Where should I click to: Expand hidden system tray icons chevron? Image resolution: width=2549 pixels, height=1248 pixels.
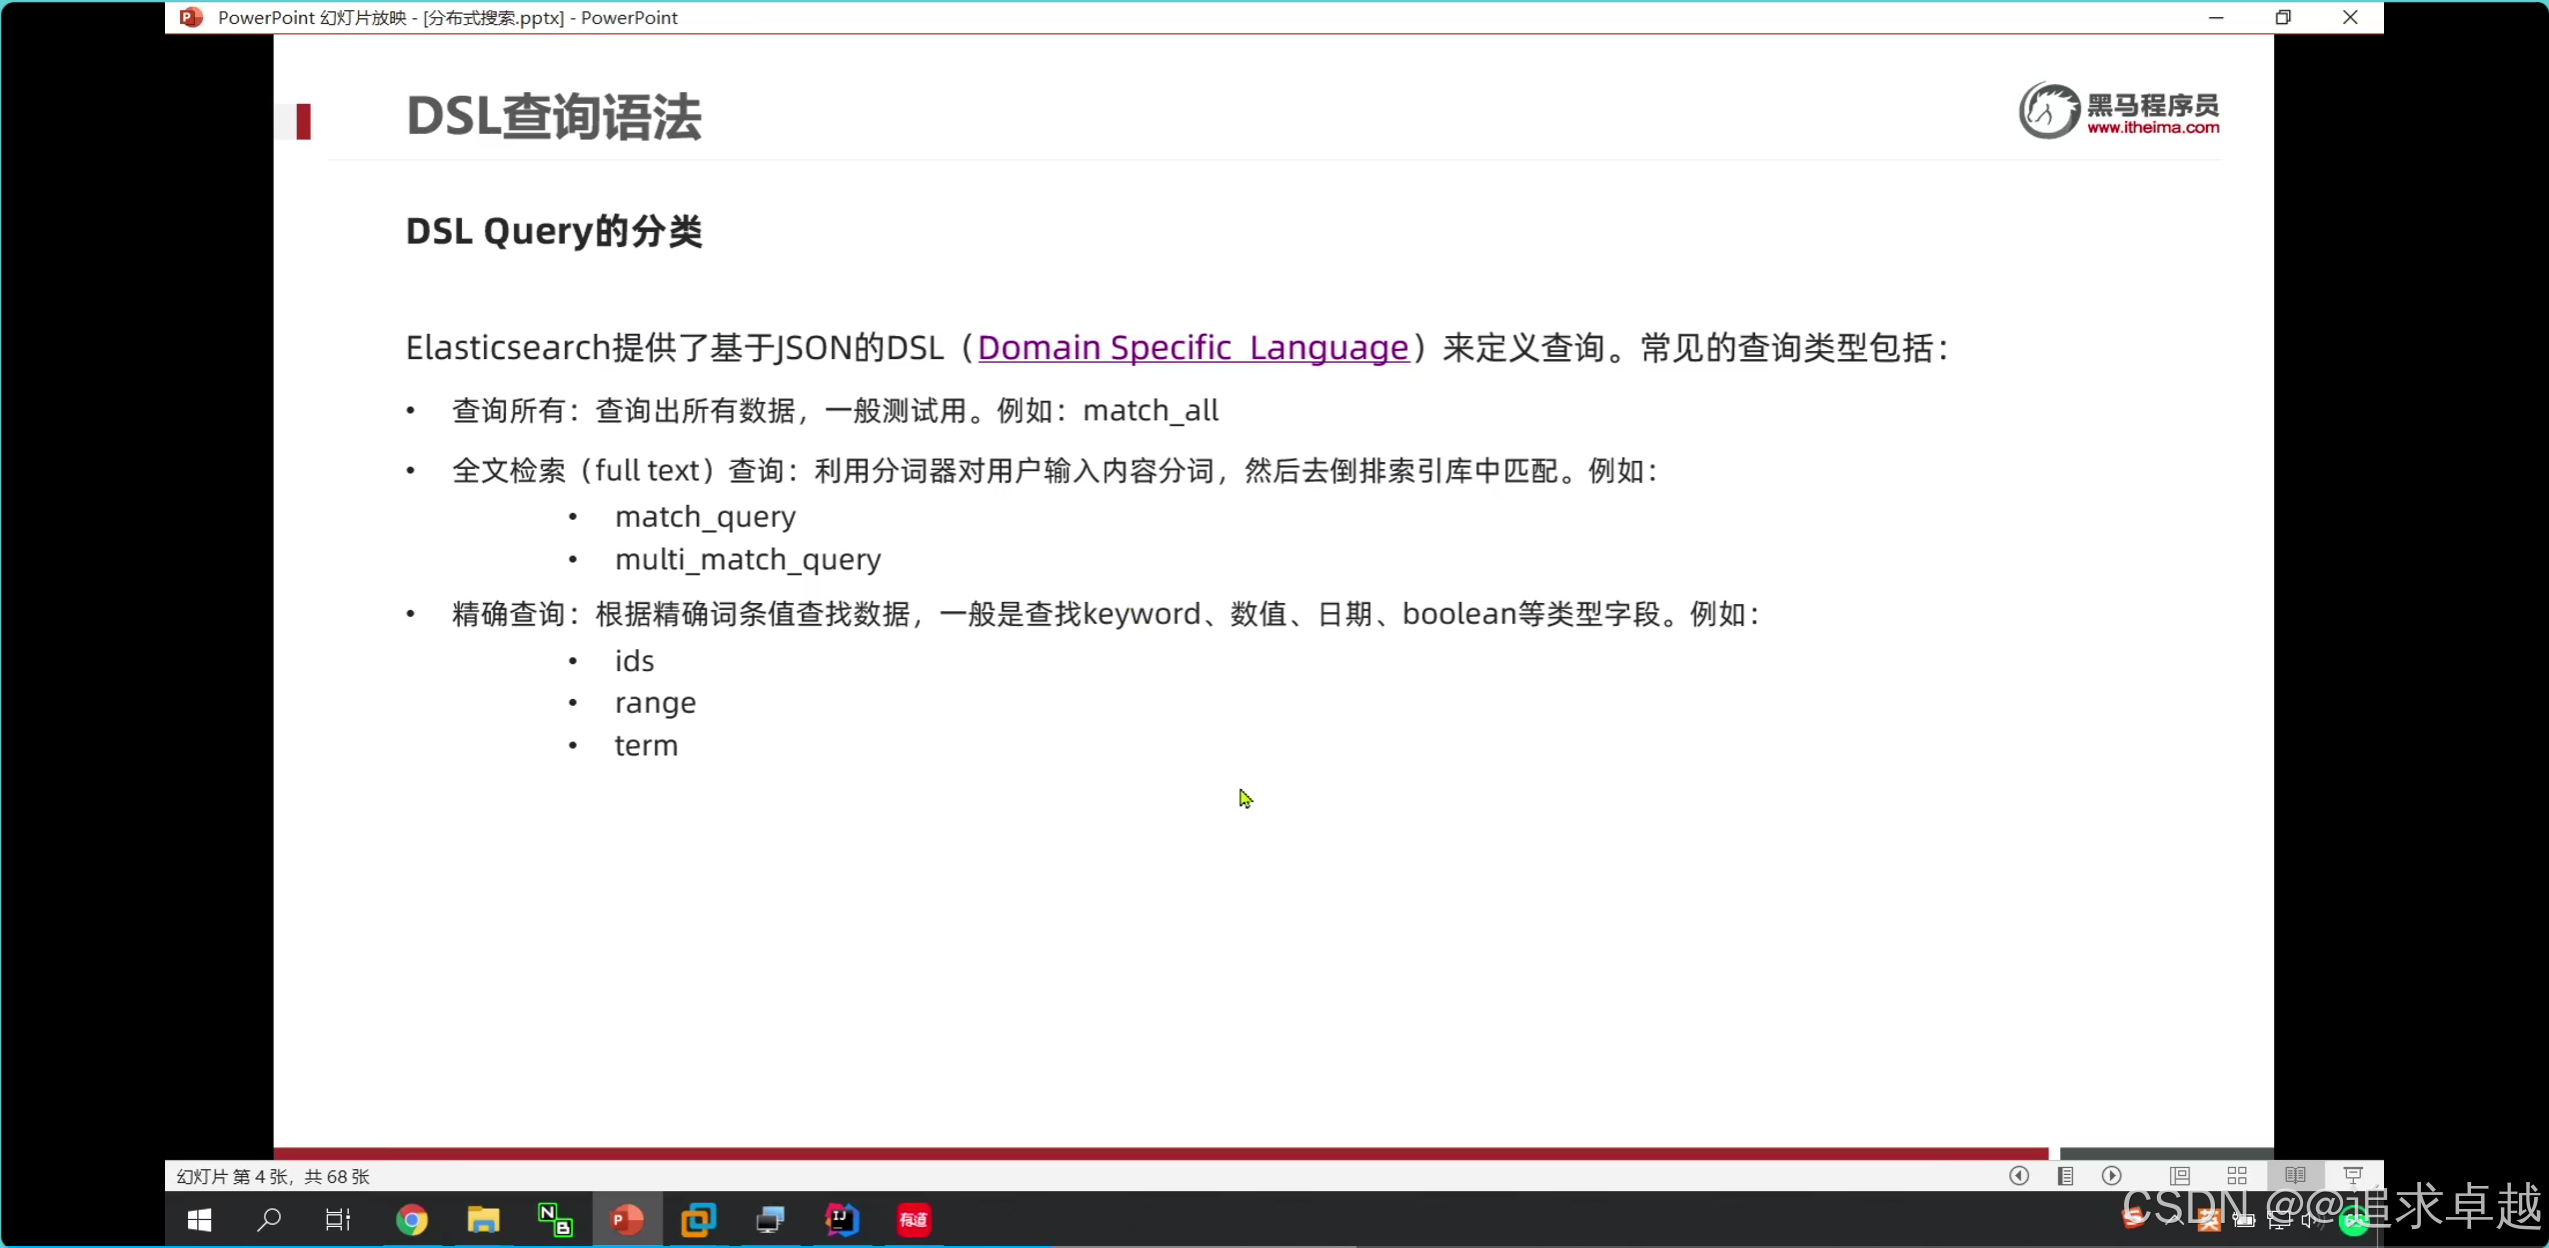click(2174, 1220)
